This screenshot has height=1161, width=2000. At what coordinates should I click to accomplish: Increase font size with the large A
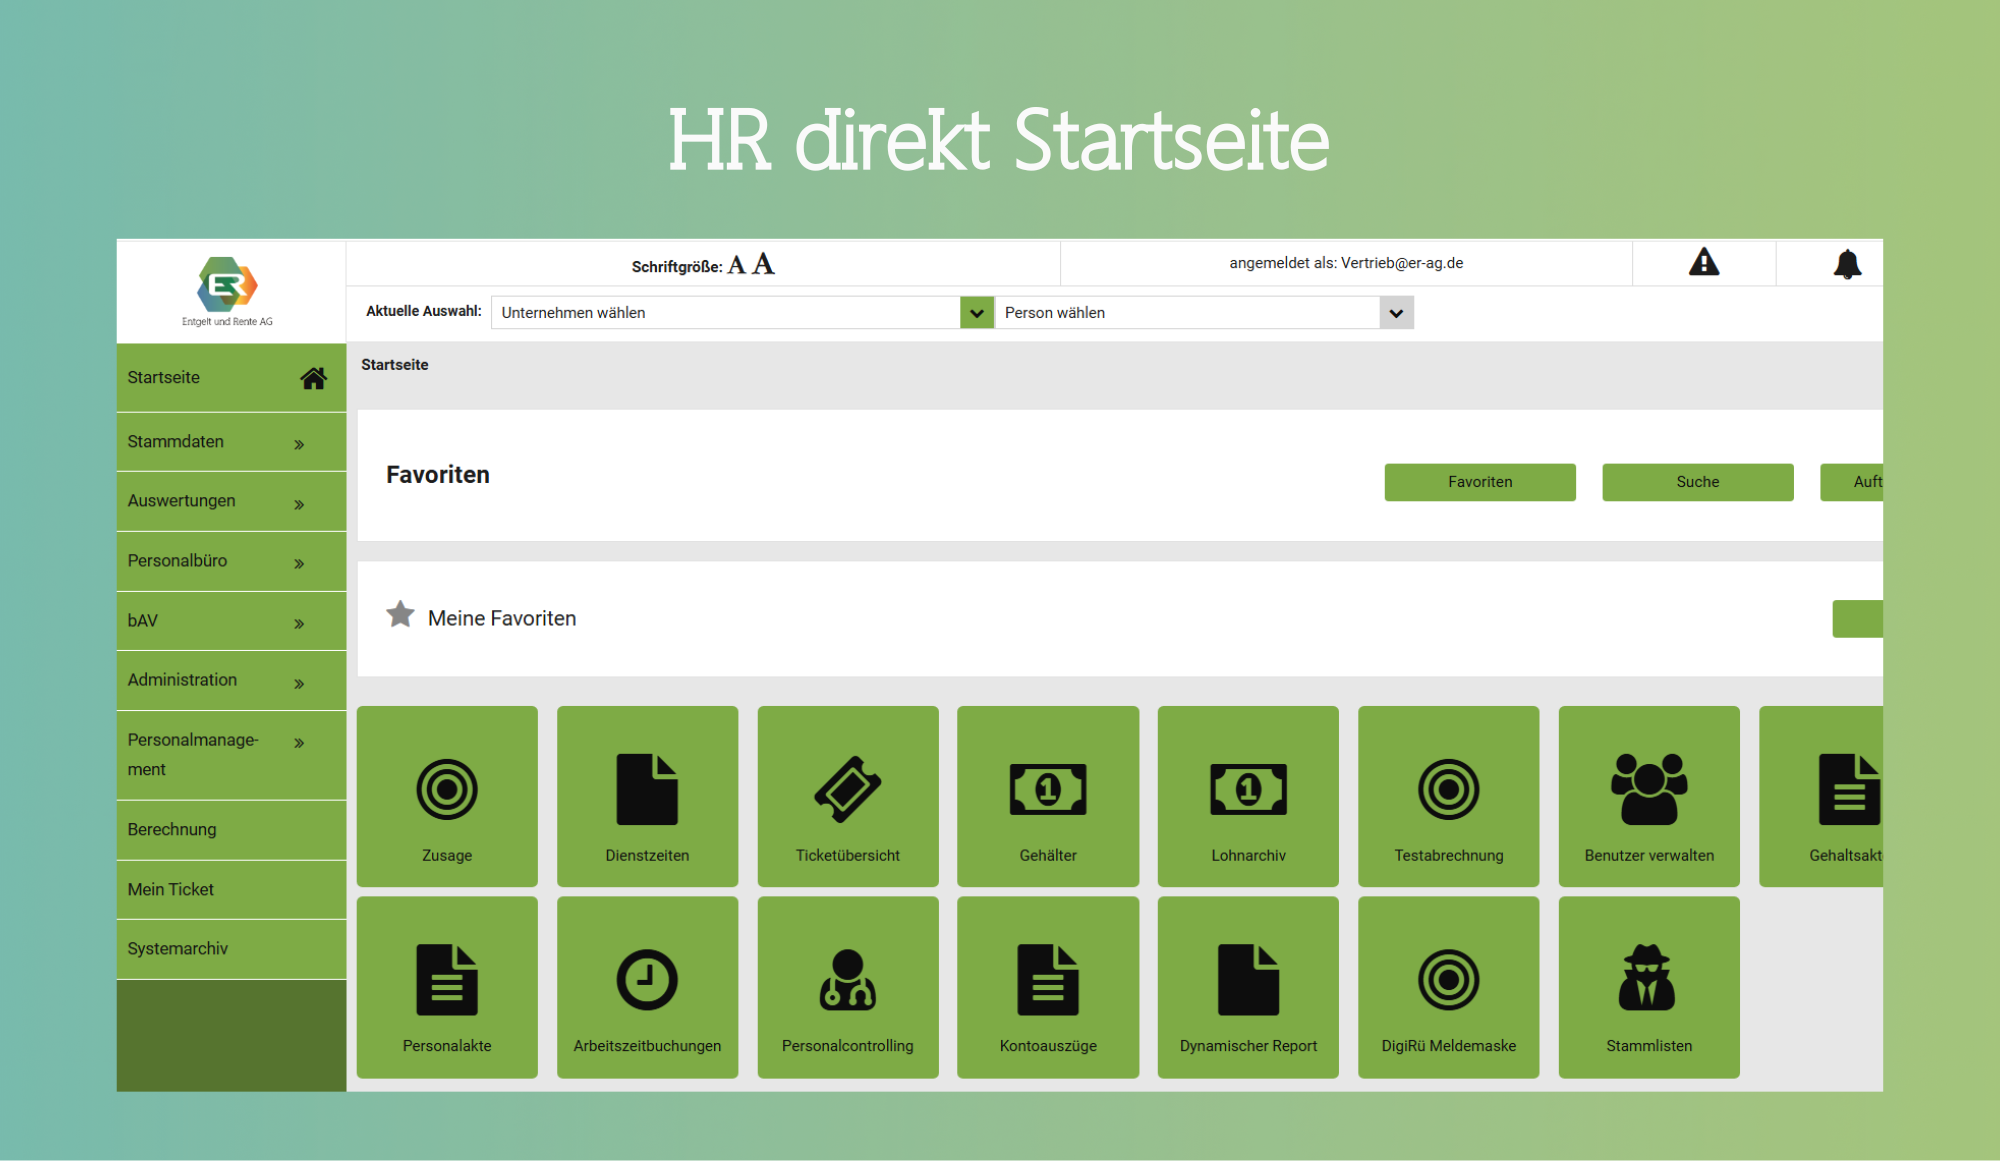pos(763,263)
